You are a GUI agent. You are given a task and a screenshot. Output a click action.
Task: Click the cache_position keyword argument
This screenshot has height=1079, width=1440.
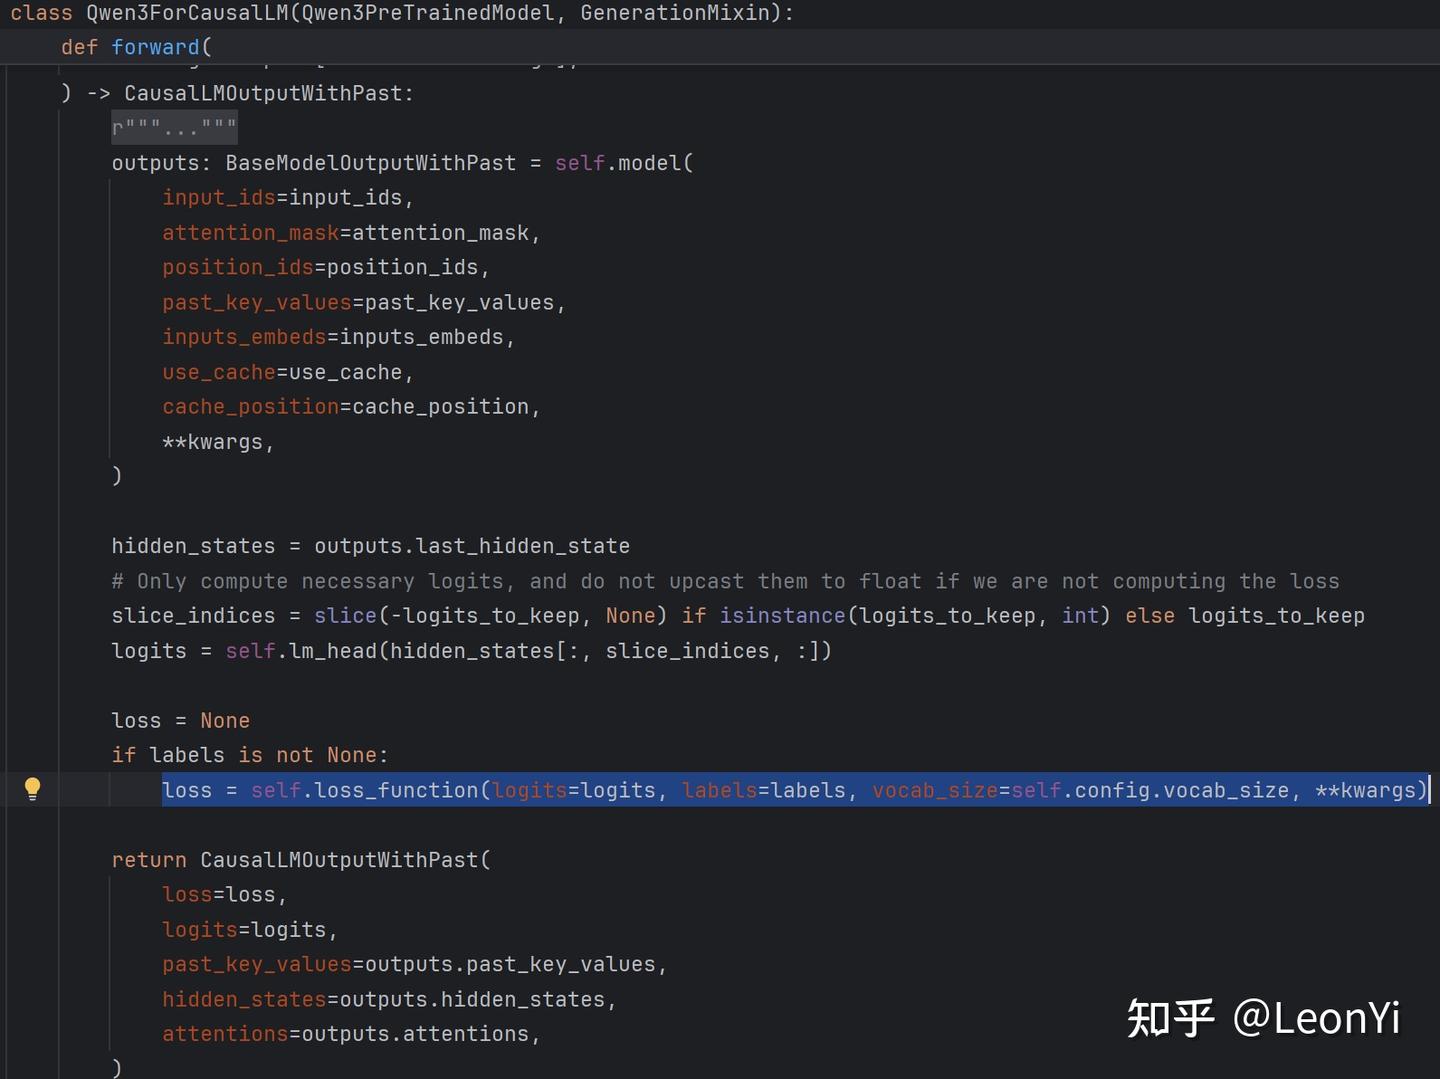point(251,407)
